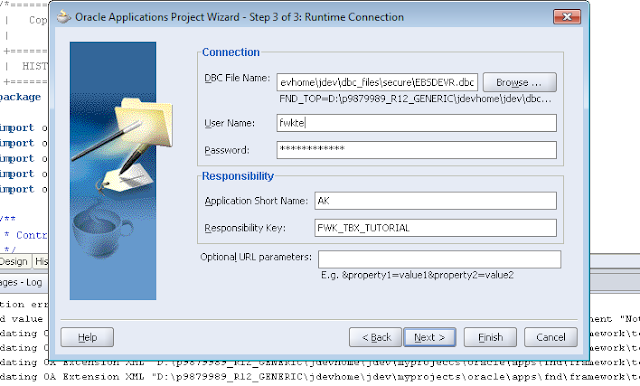This screenshot has width=640, height=386.
Task: Click the Browse button for the DBC file
Action: tap(519, 82)
